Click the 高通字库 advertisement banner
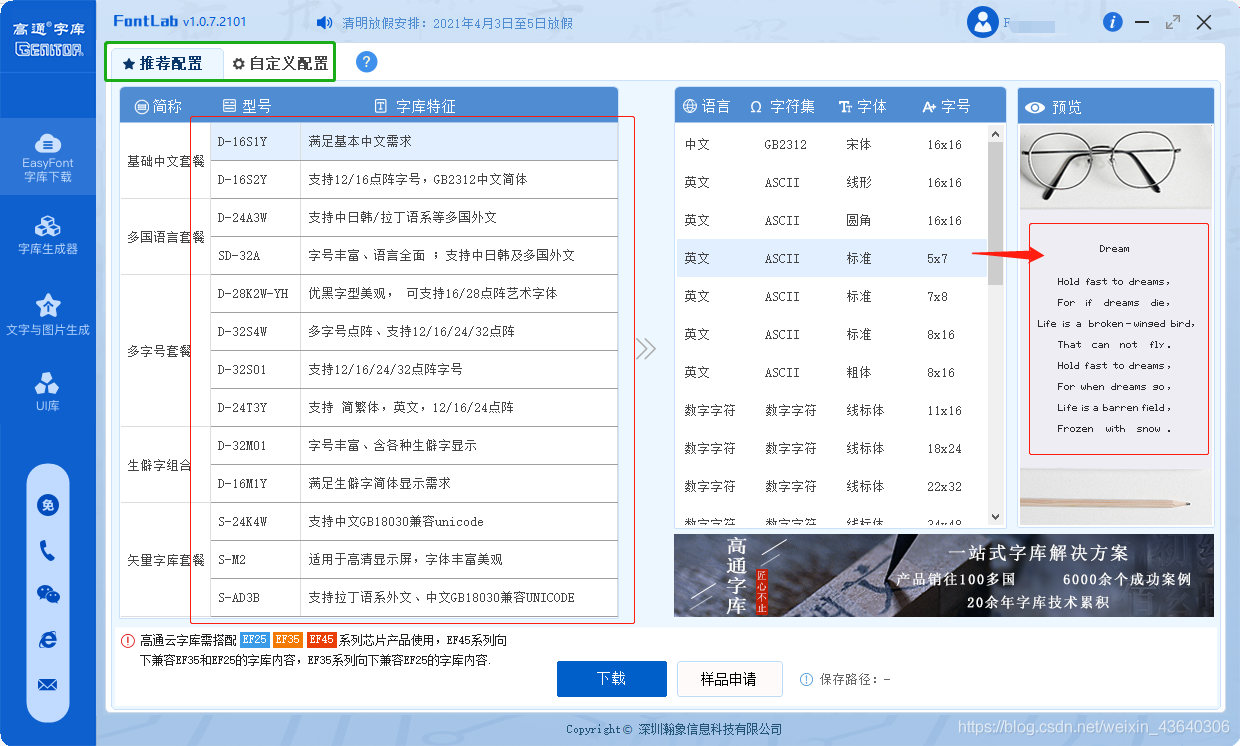 coord(944,575)
